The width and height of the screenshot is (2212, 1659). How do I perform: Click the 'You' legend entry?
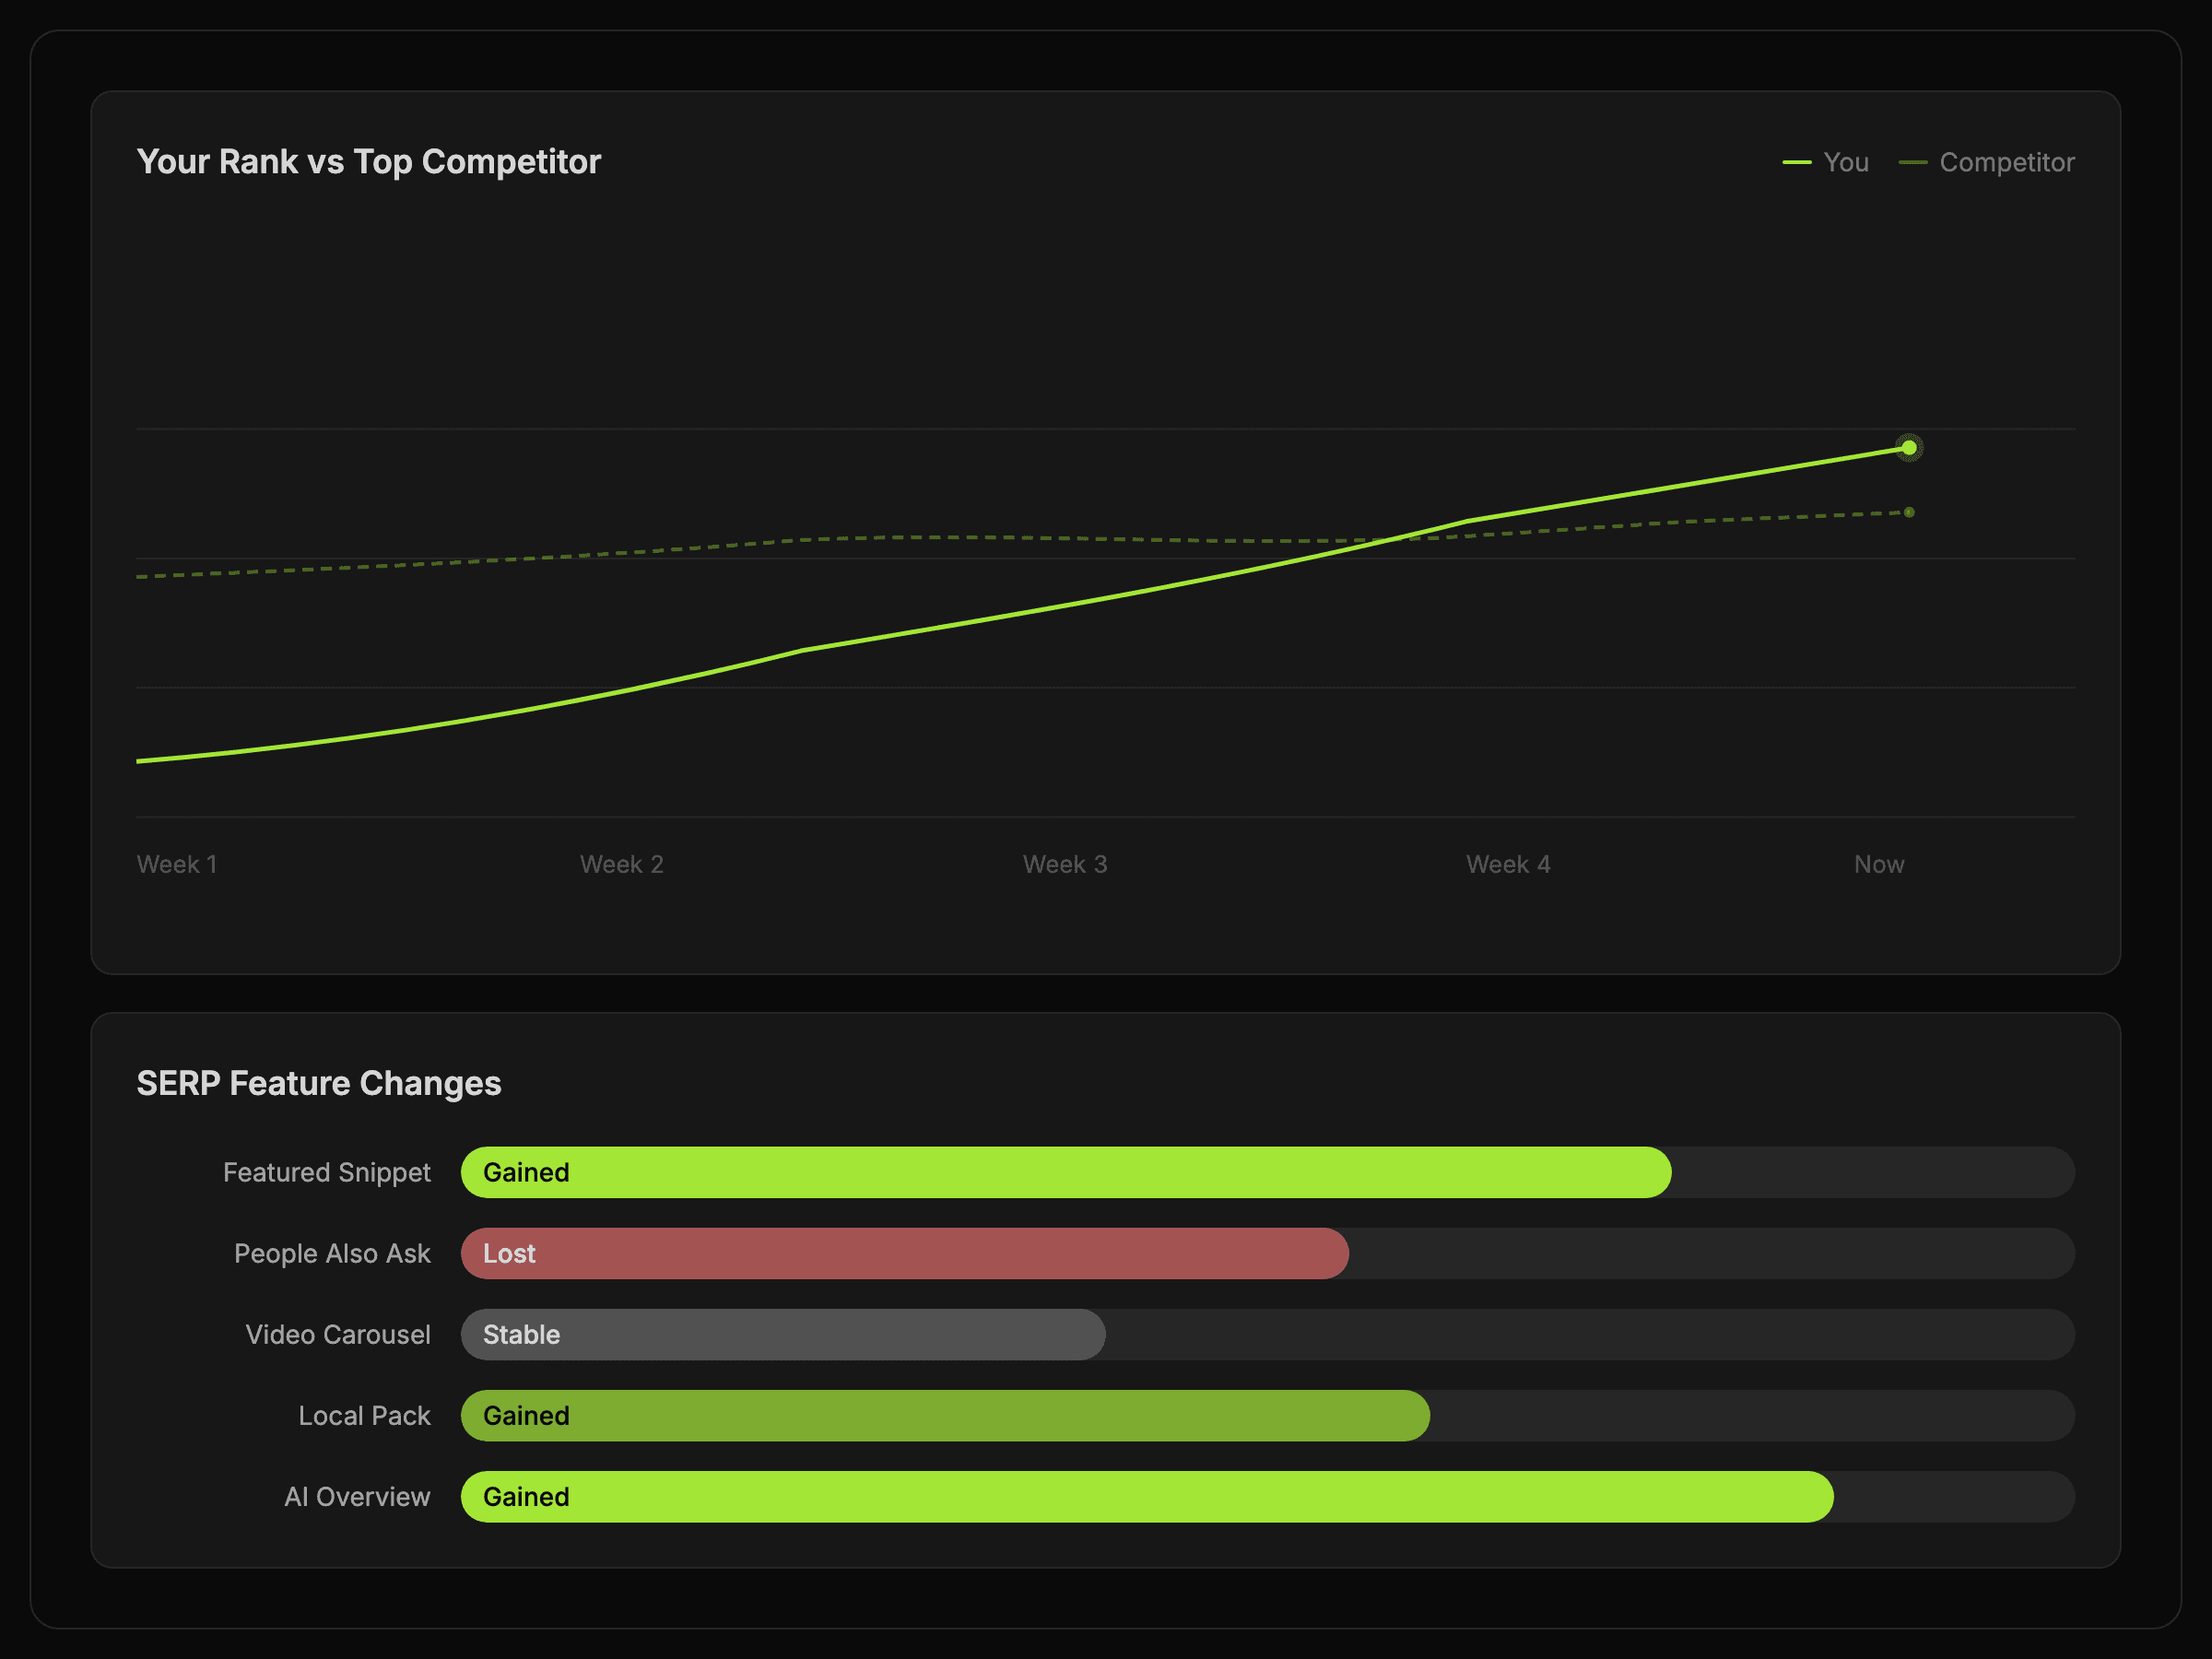[x=1826, y=162]
